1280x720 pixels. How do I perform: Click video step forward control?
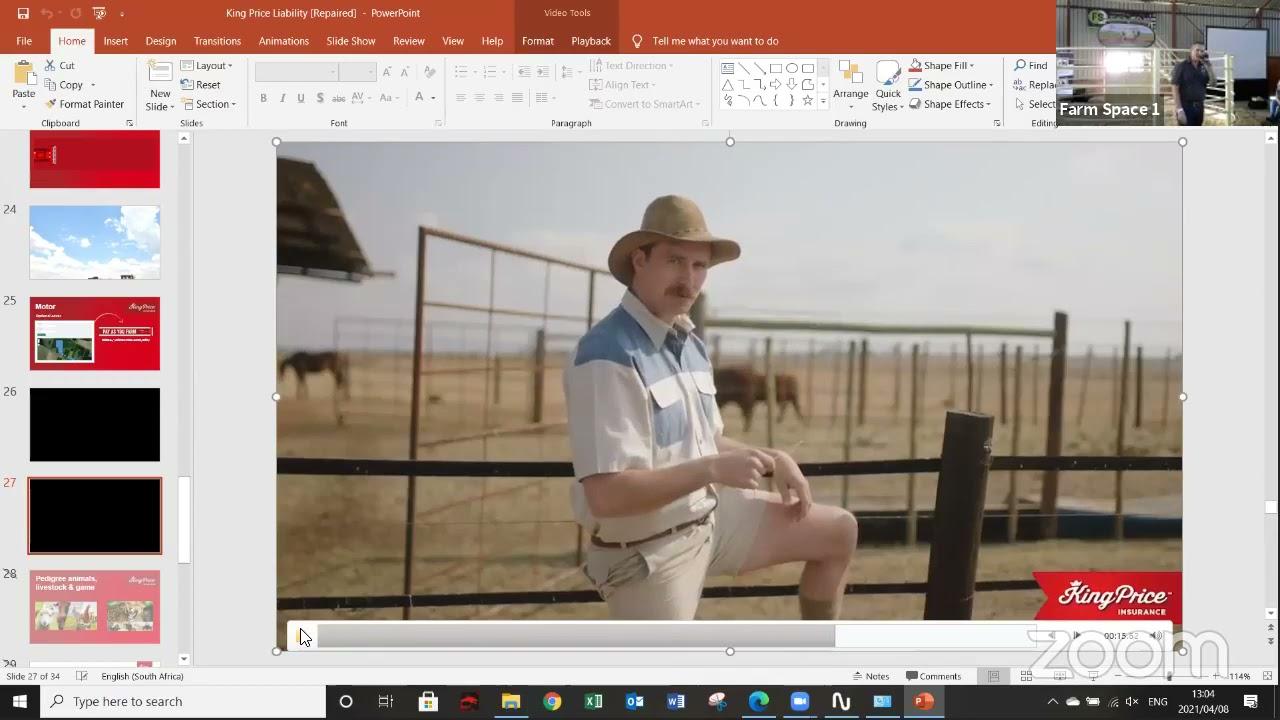1077,636
